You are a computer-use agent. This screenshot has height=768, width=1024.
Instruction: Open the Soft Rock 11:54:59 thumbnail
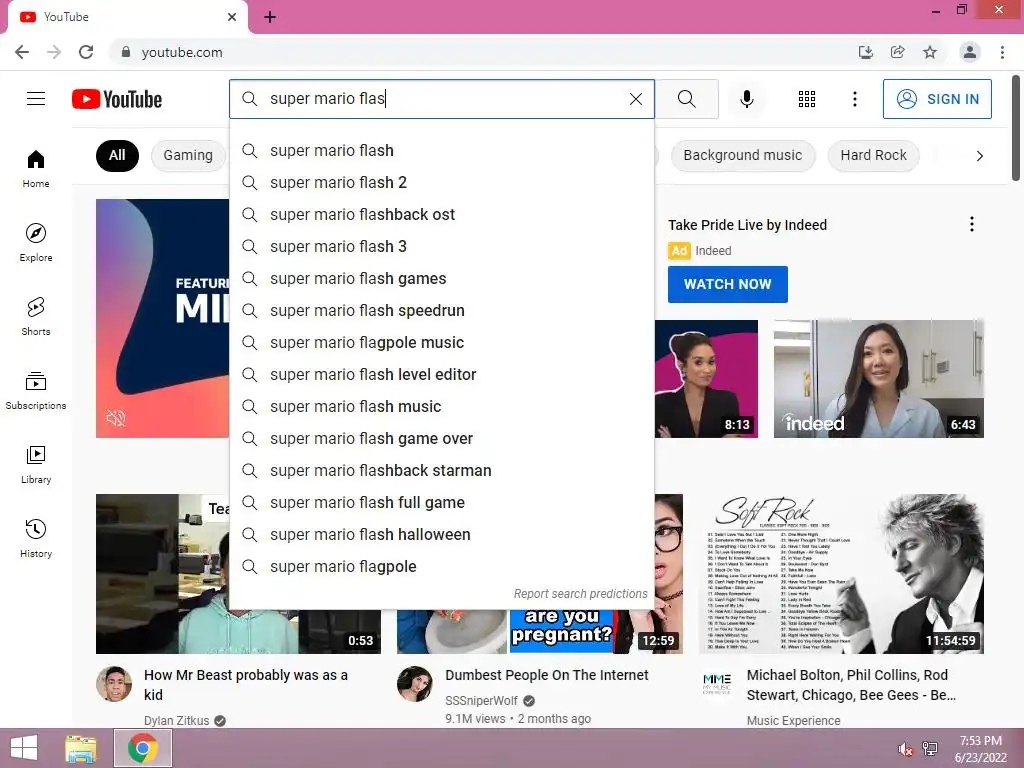click(x=841, y=574)
